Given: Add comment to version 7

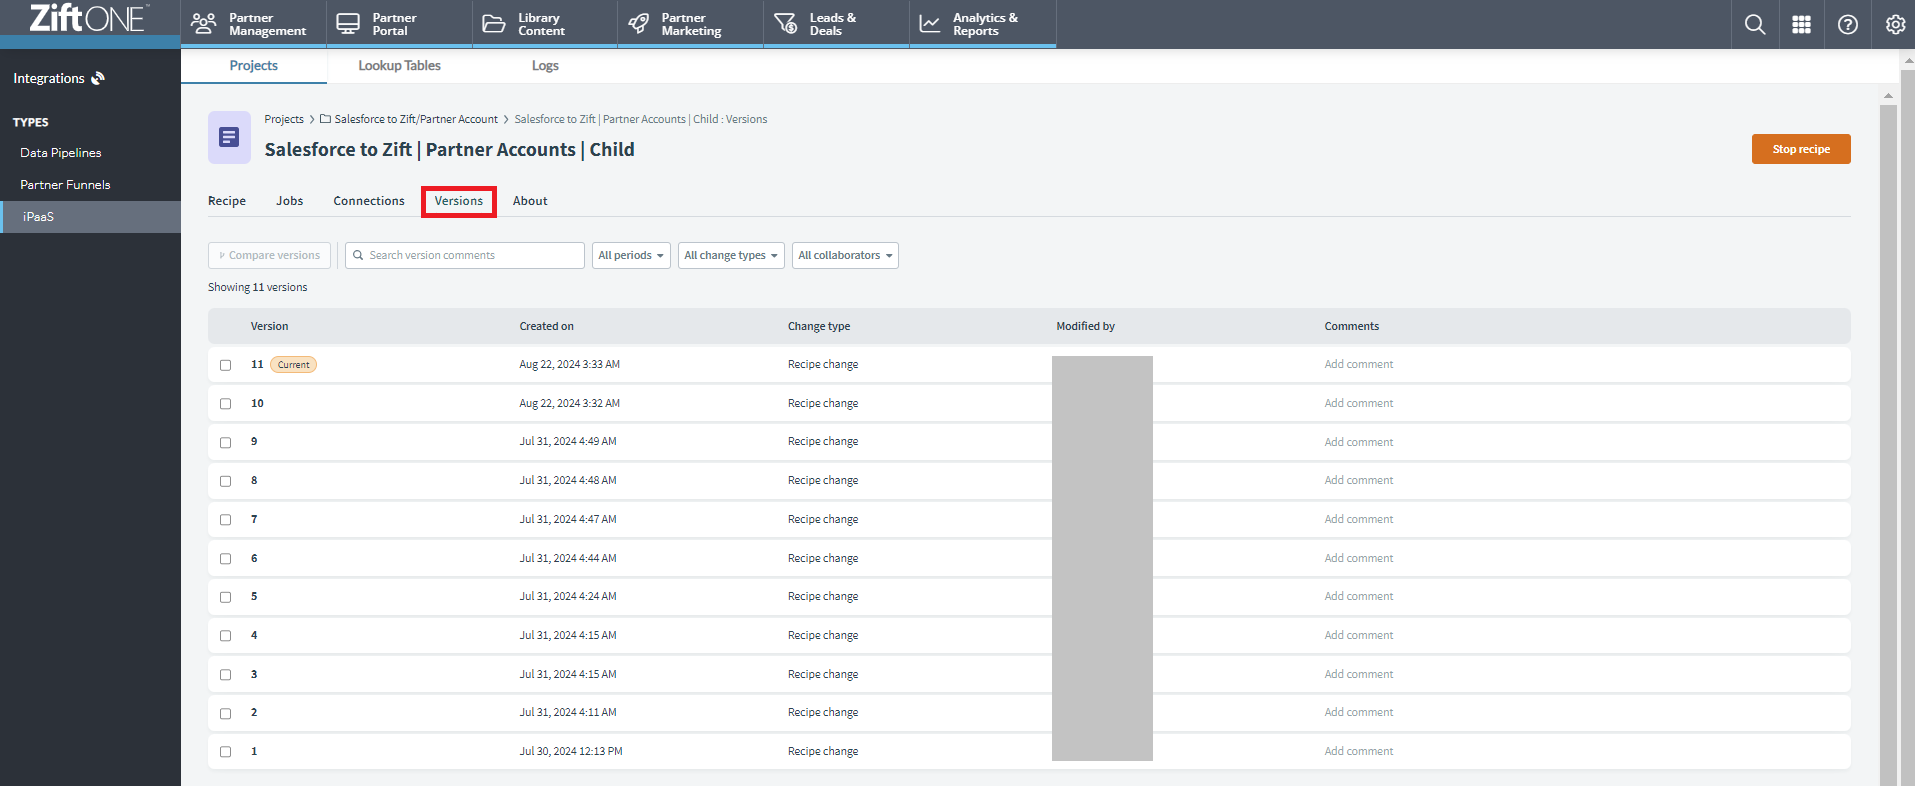Looking at the screenshot, I should 1359,519.
